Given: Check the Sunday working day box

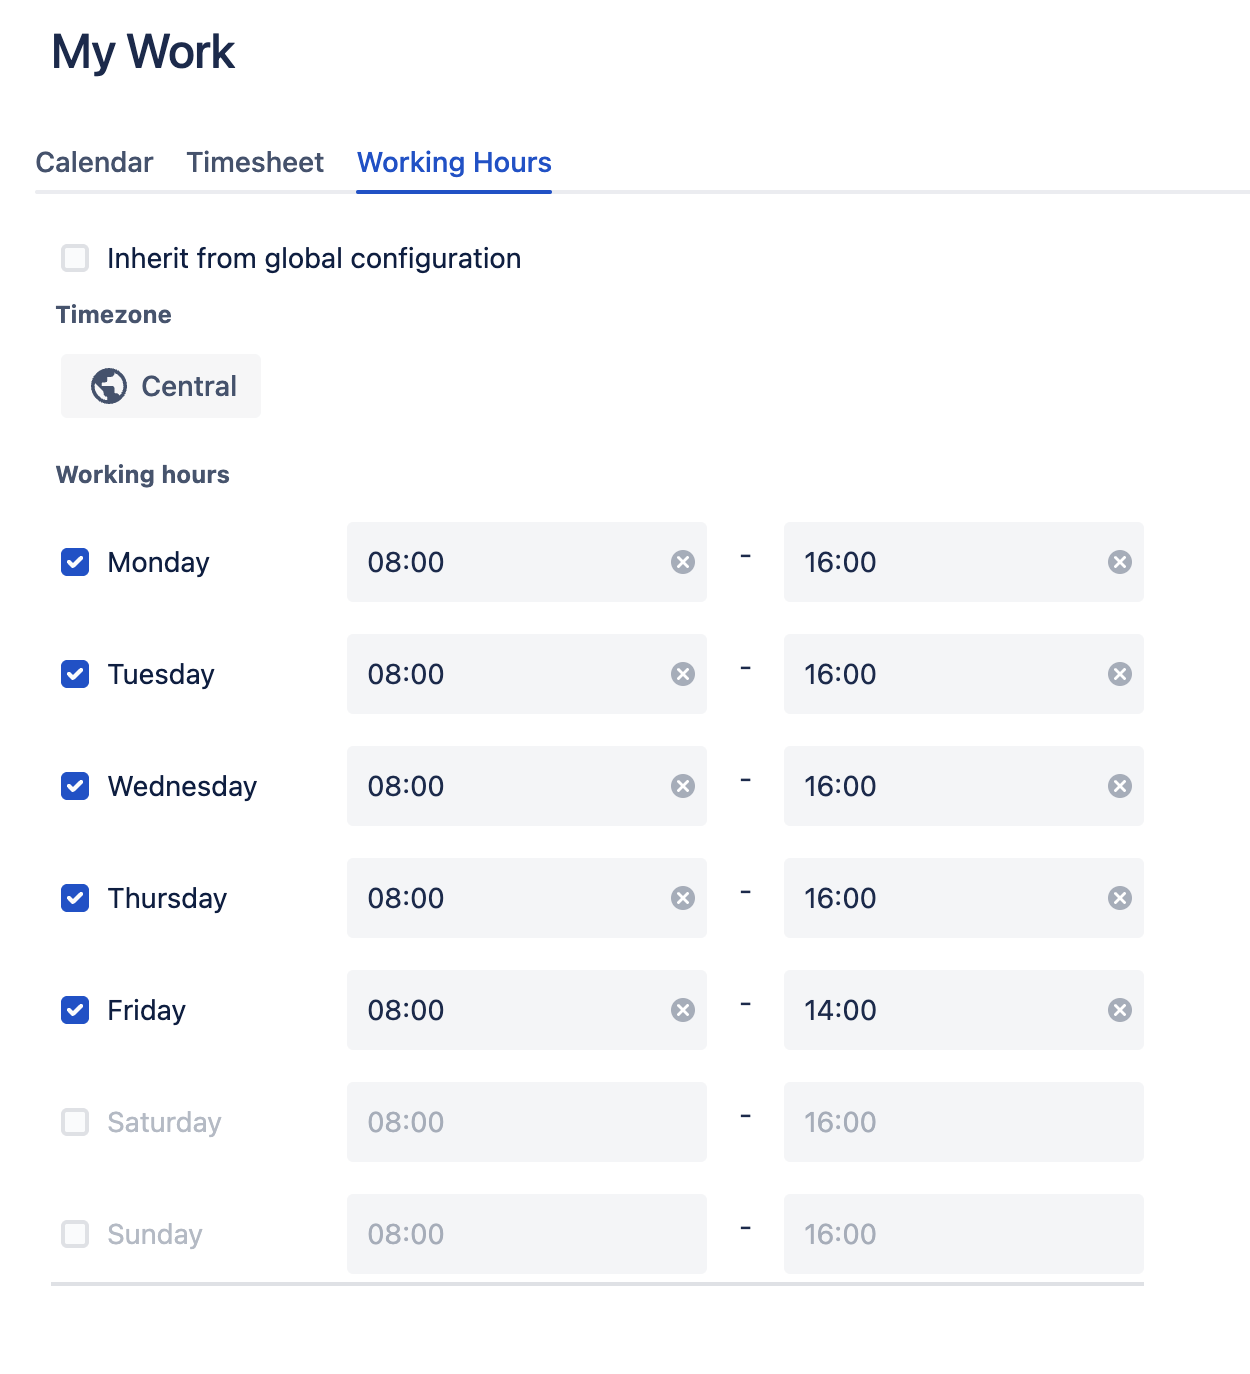Looking at the screenshot, I should click(75, 1234).
